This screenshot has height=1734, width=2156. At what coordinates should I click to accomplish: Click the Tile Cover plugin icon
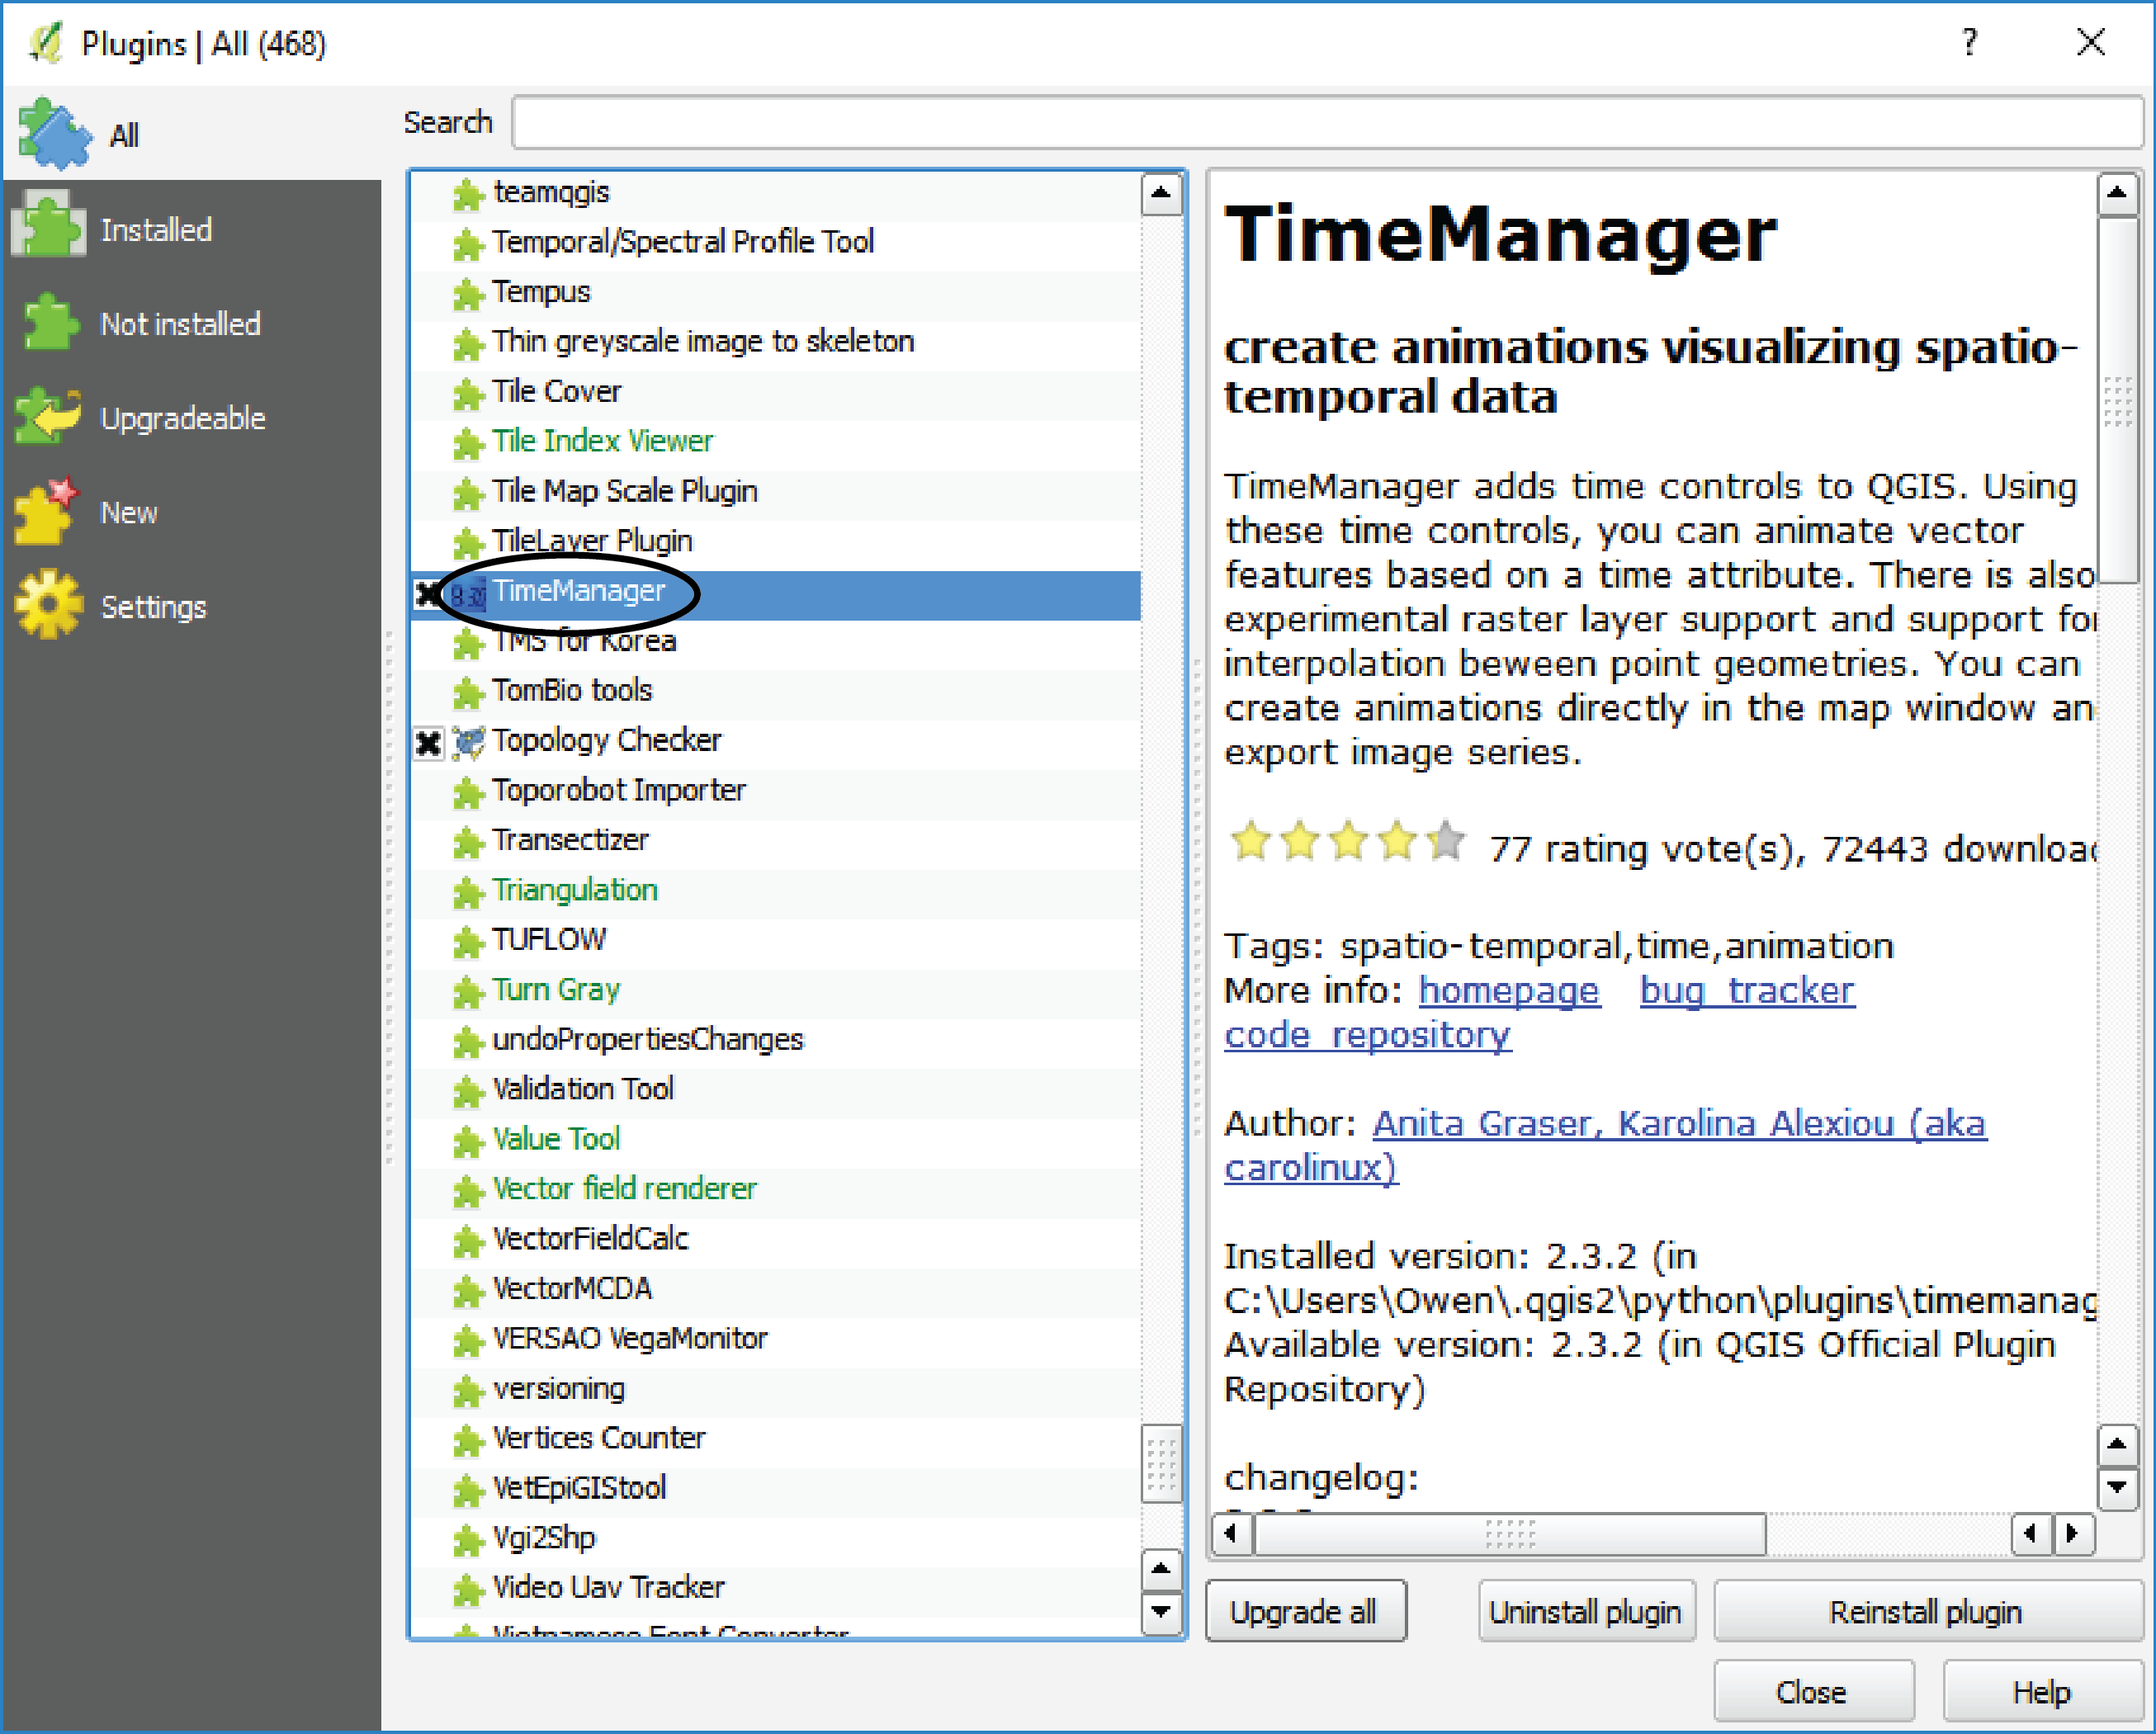(x=467, y=394)
